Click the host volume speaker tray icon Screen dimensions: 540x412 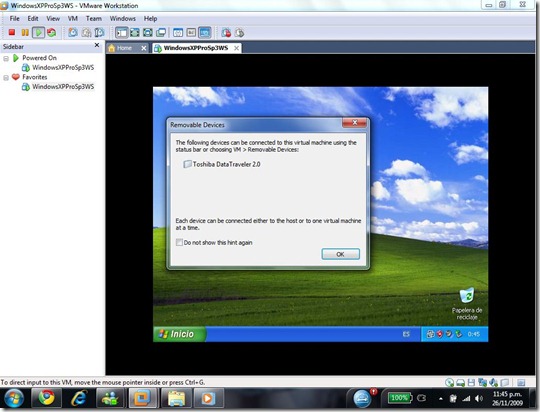point(479,399)
